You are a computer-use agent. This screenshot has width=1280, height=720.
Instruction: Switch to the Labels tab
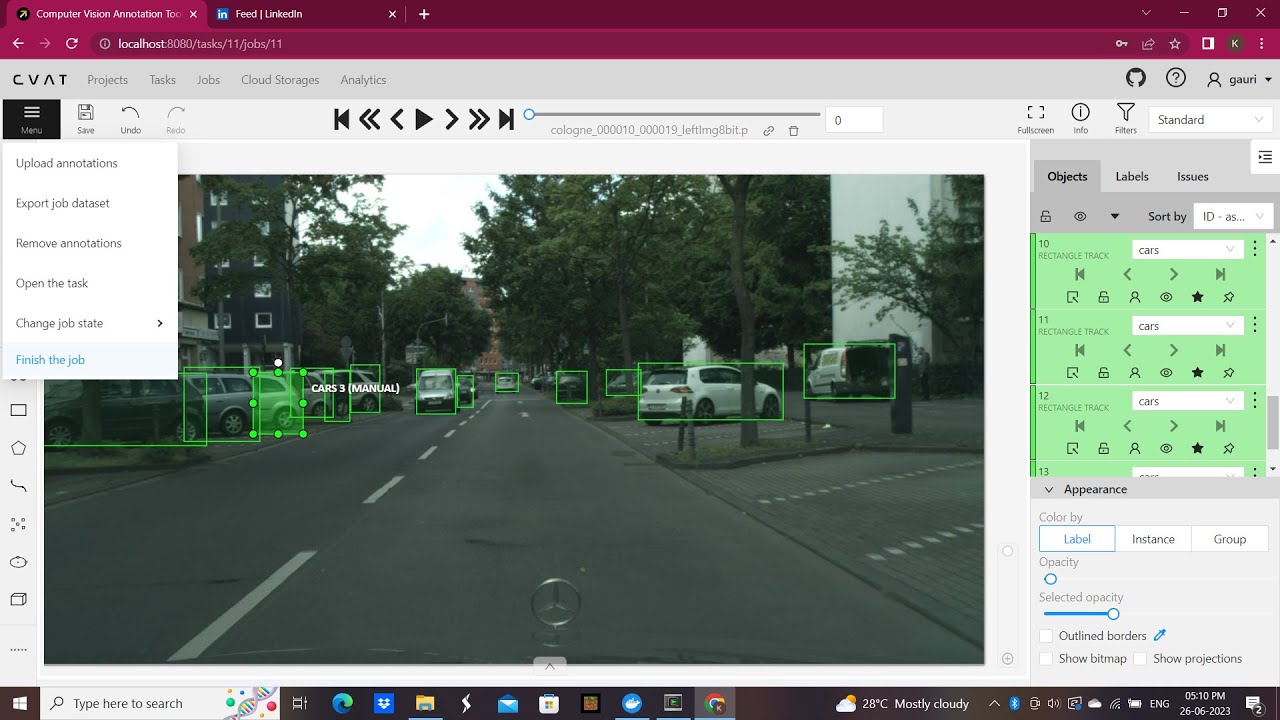pos(1132,176)
